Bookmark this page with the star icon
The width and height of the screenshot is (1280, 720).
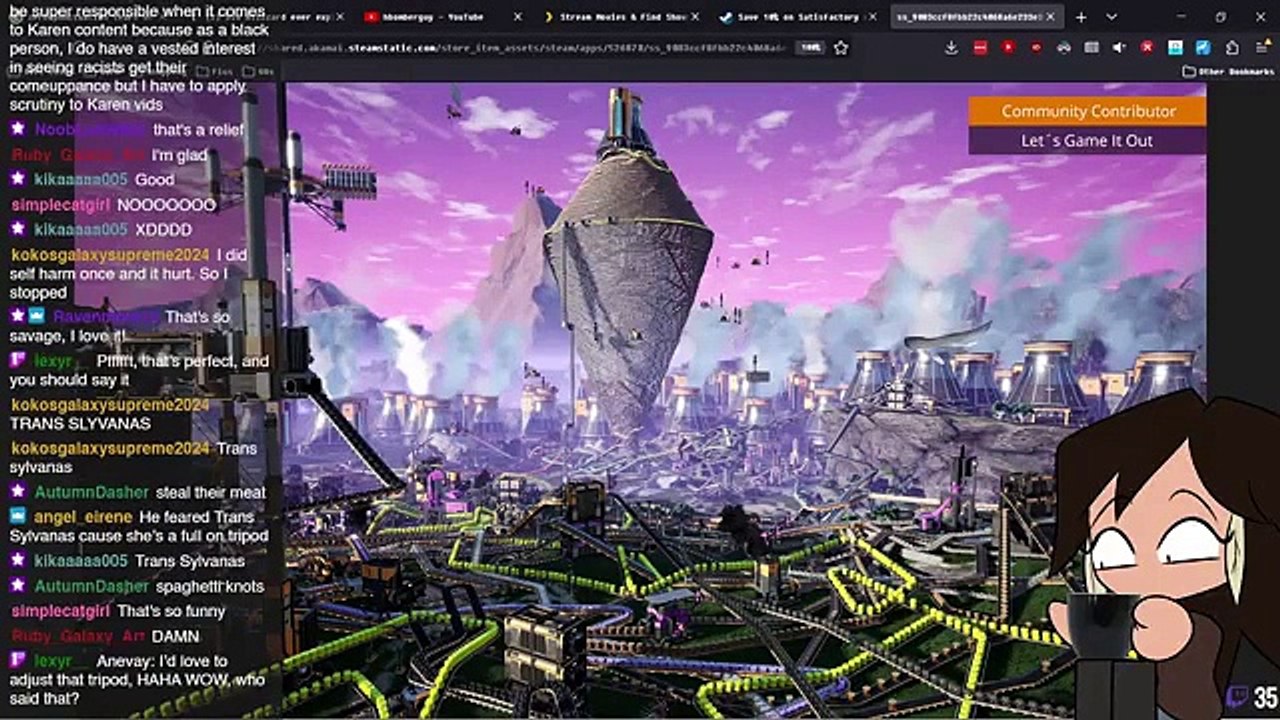841,47
